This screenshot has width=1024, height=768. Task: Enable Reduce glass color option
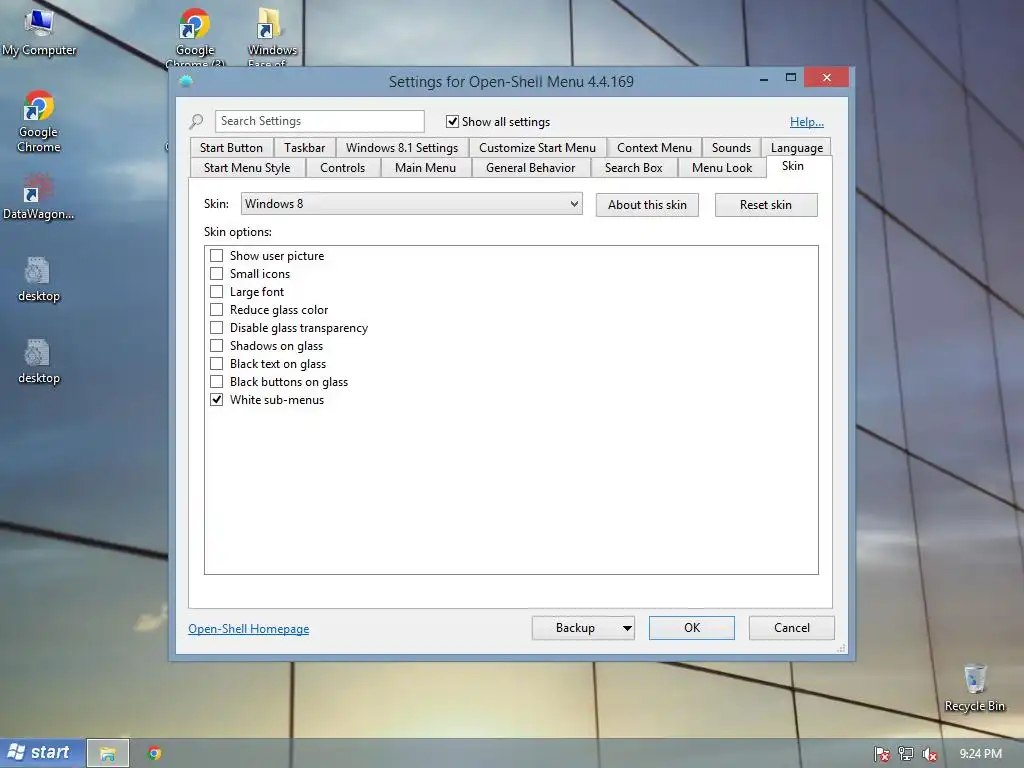coord(216,310)
